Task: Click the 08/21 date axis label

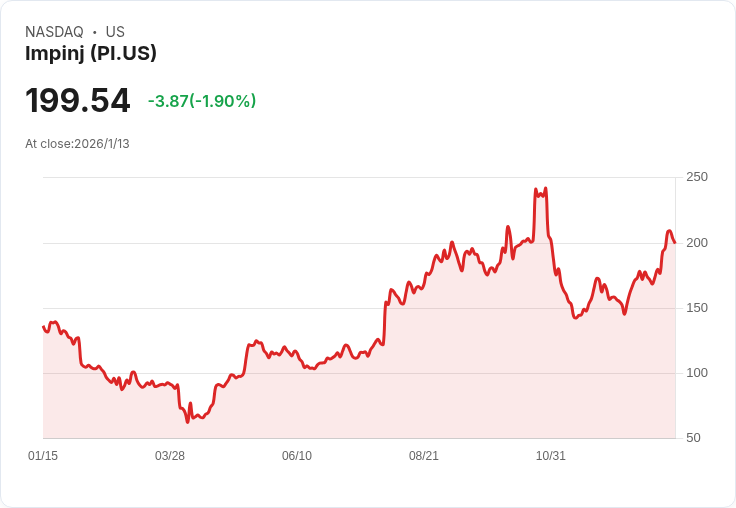Action: (x=424, y=456)
